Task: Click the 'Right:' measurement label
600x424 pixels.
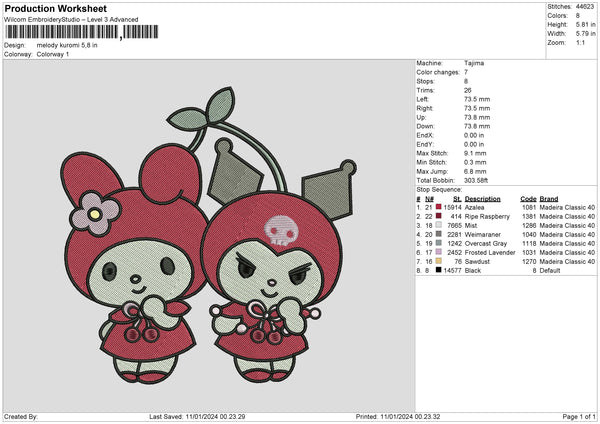Action: pyautogui.click(x=425, y=108)
